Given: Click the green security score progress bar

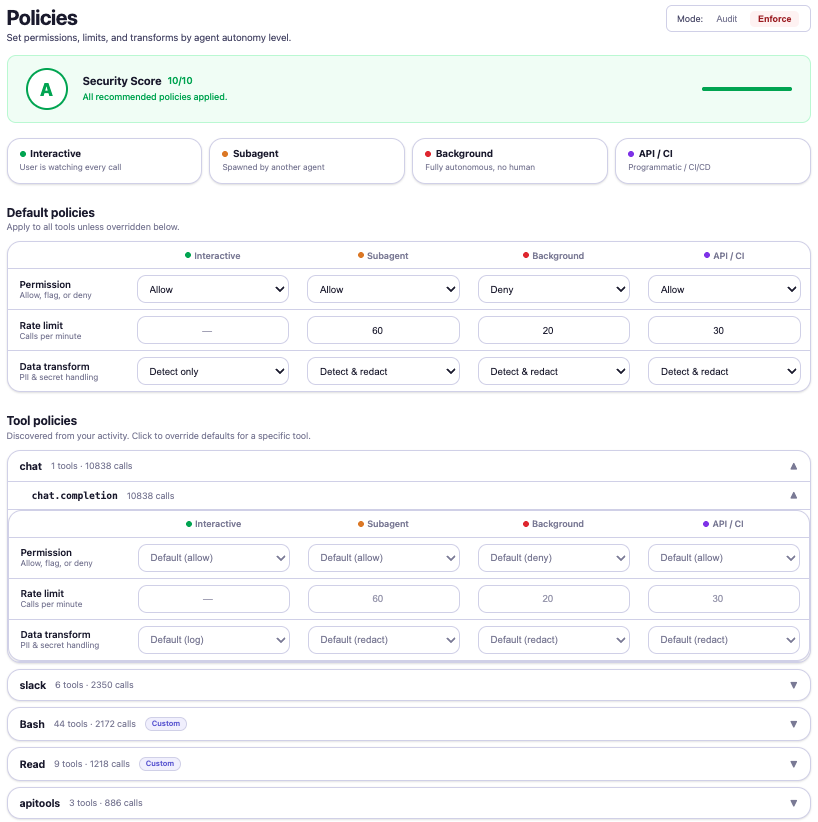Looking at the screenshot, I should (746, 89).
